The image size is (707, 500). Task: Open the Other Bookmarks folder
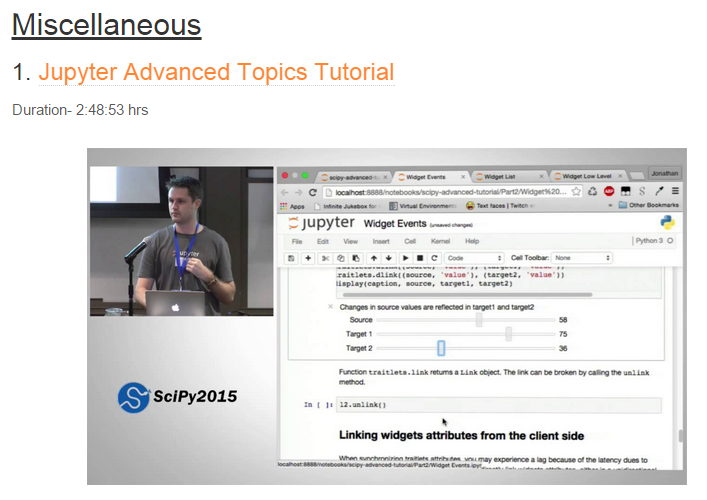click(x=649, y=205)
